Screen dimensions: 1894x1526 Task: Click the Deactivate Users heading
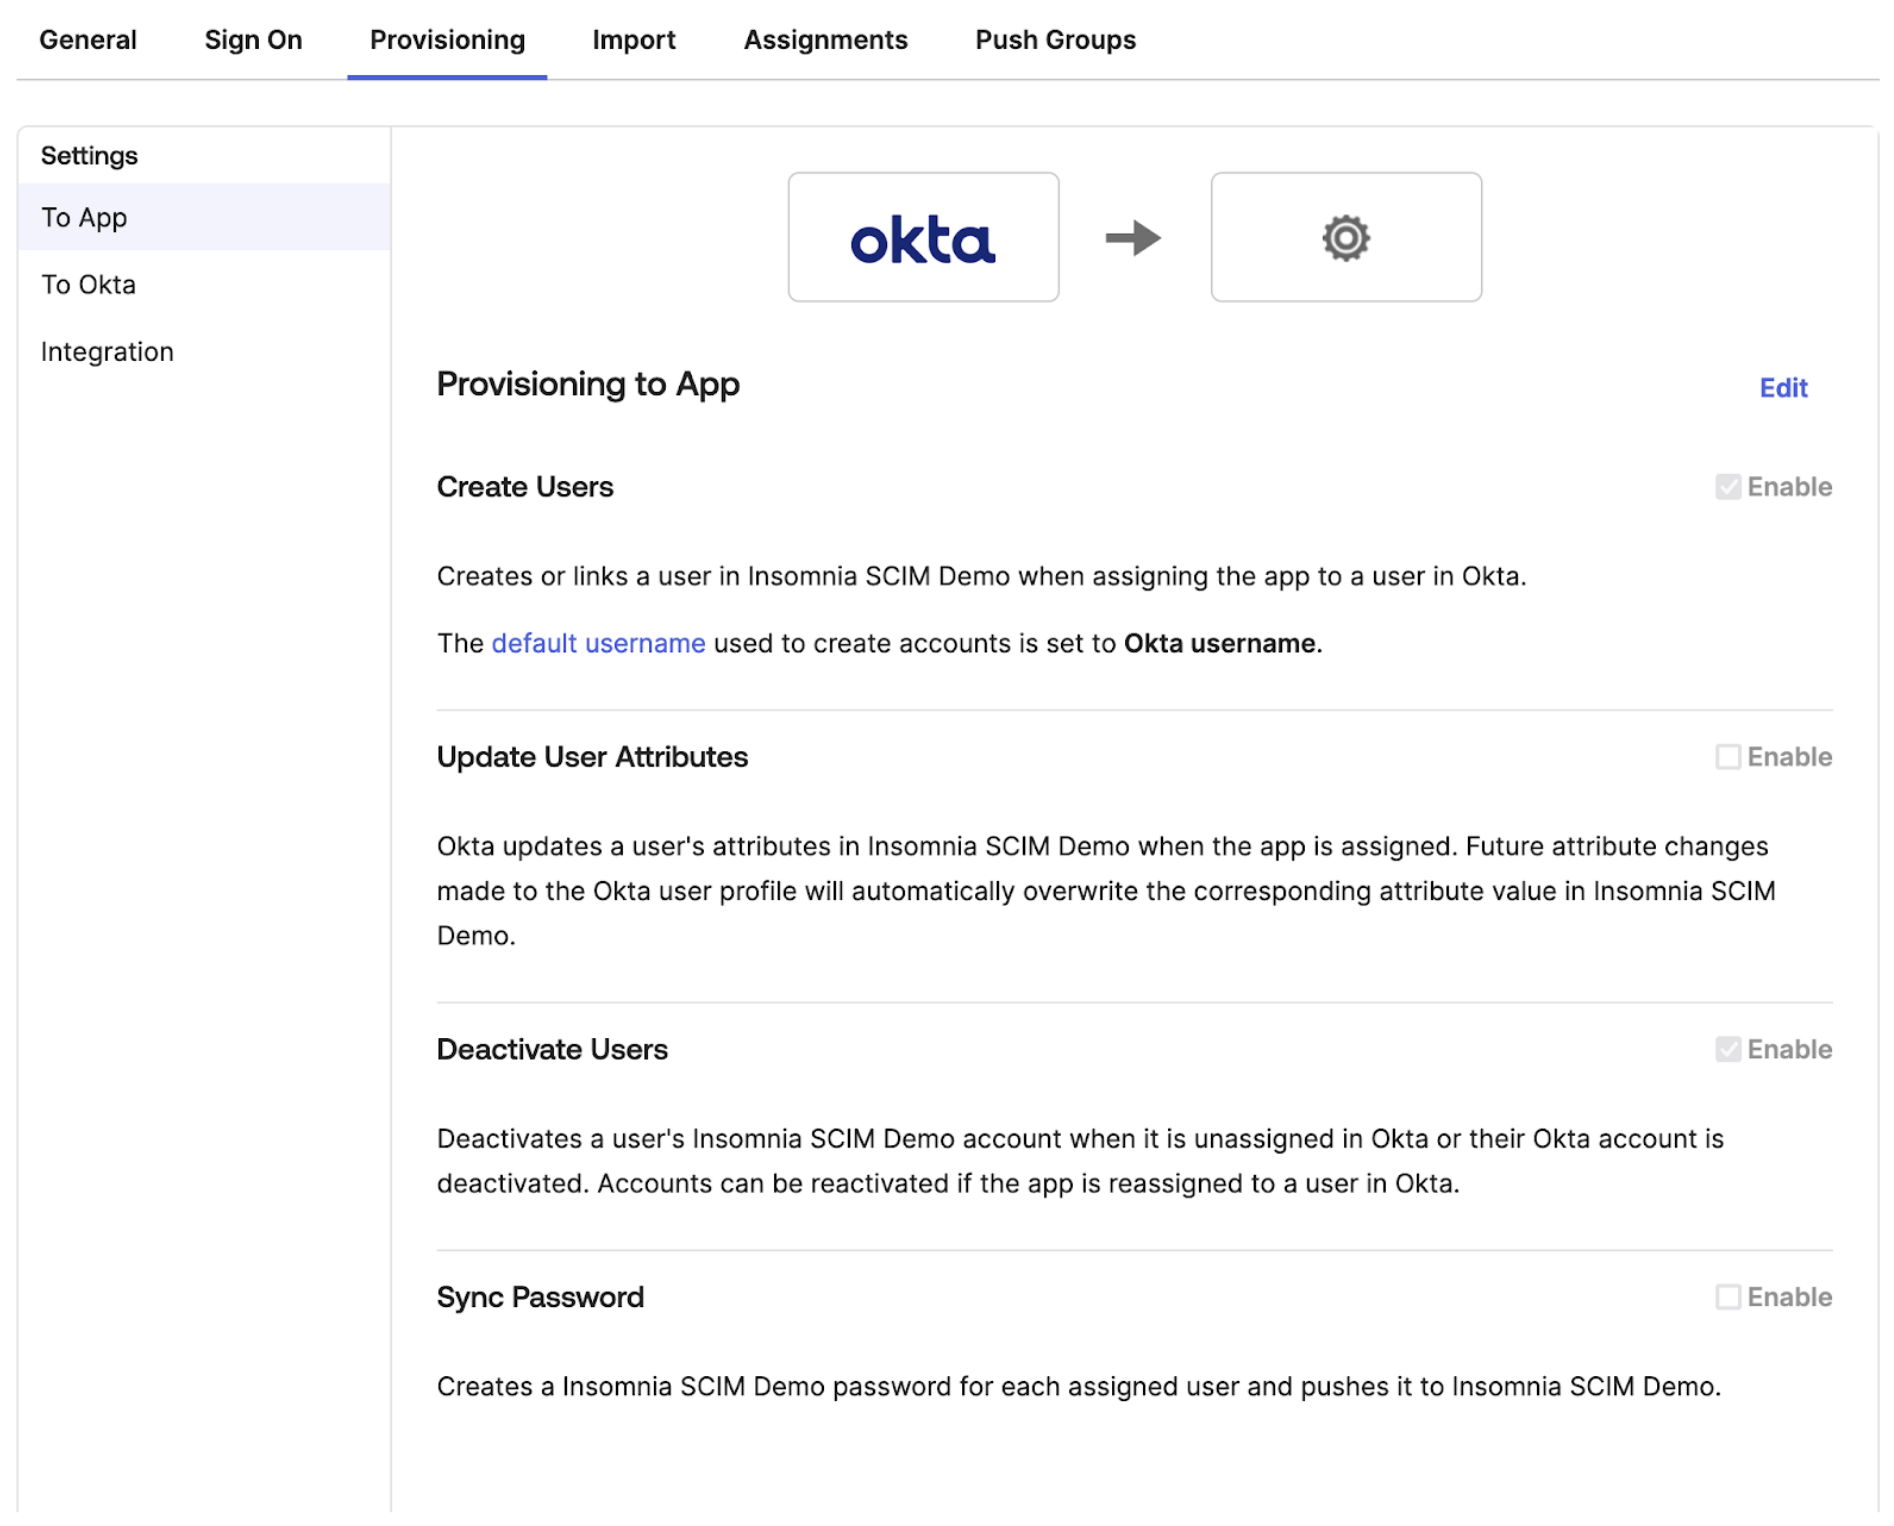click(x=552, y=1049)
